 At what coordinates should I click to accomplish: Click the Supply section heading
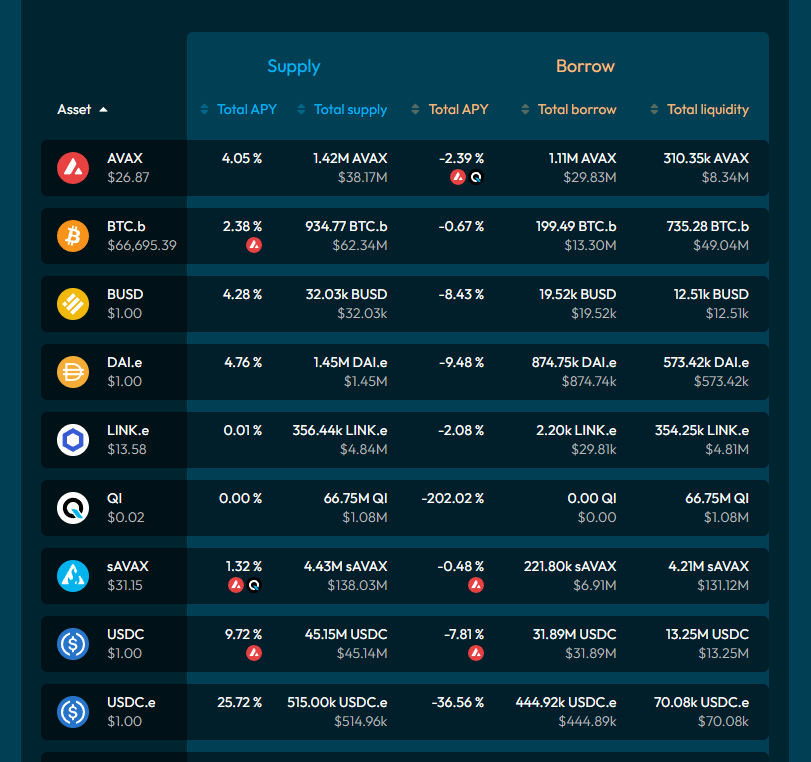point(294,66)
